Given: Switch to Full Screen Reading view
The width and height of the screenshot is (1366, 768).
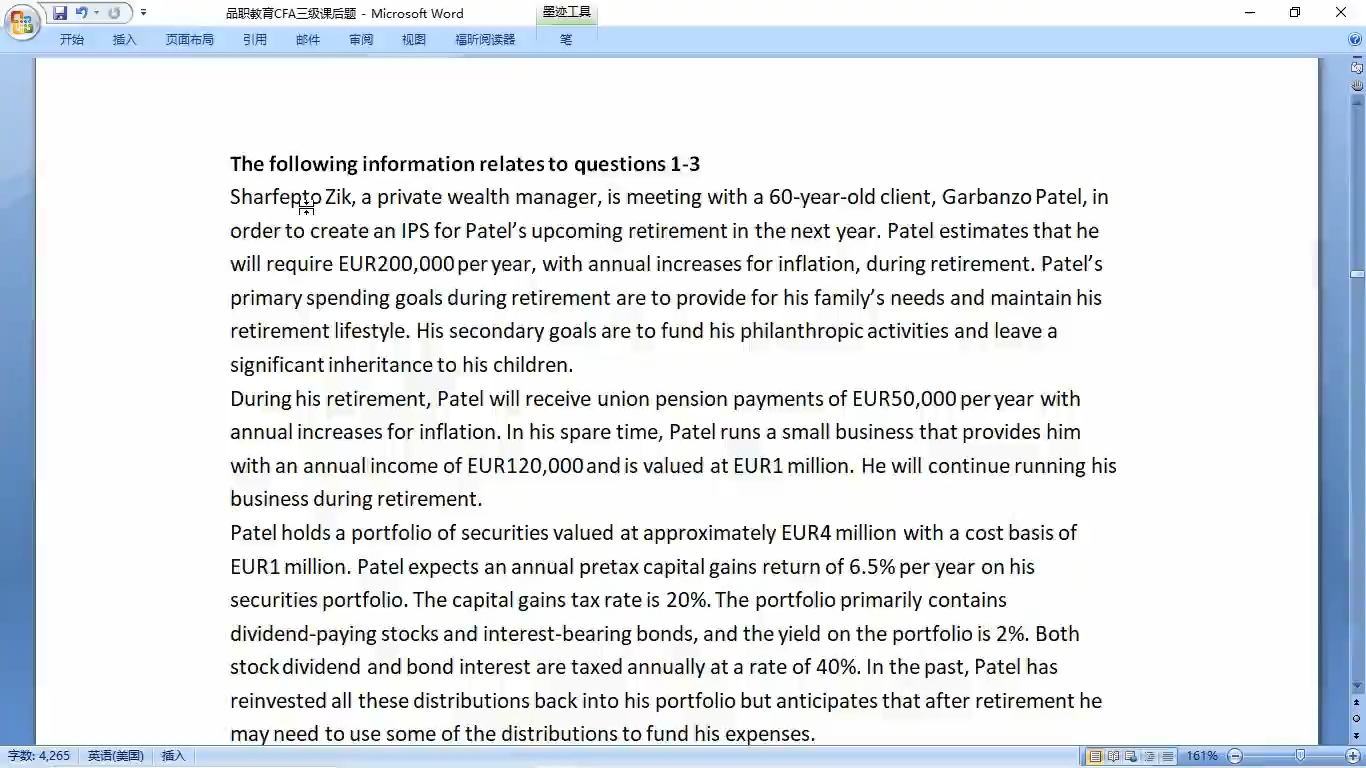Looking at the screenshot, I should pyautogui.click(x=1113, y=756).
